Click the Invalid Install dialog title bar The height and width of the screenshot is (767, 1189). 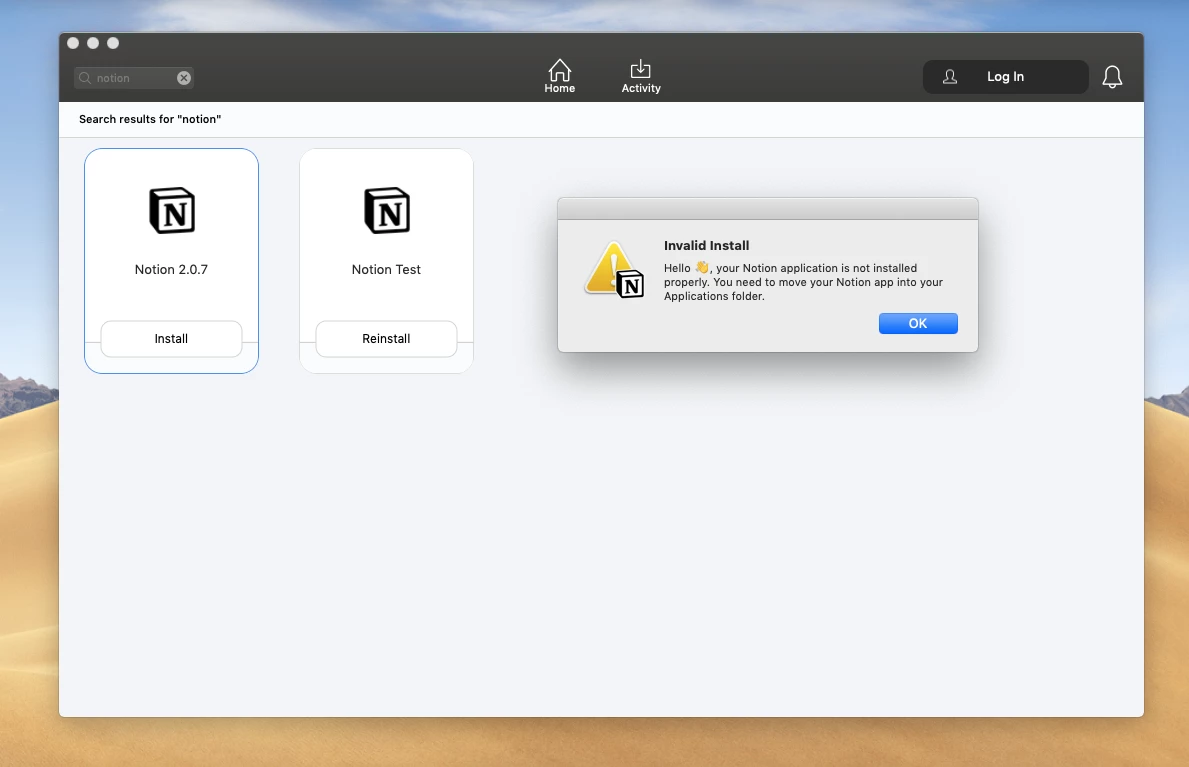[x=767, y=209]
